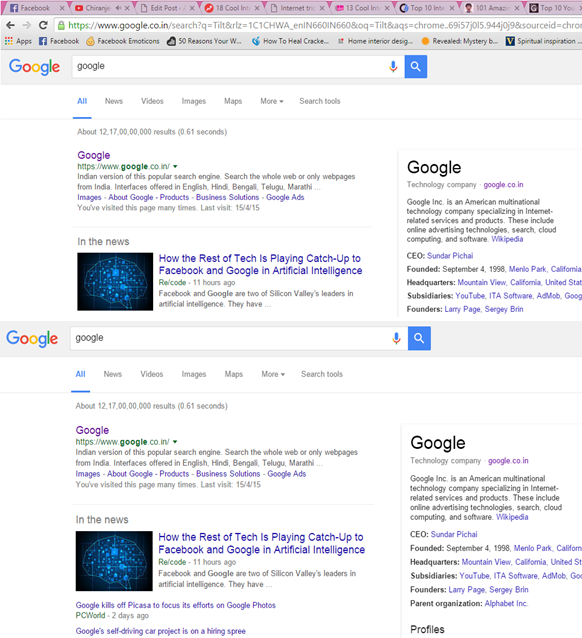Click the upper news brain thumbnail
The height and width of the screenshot is (638, 582).
coord(115,282)
